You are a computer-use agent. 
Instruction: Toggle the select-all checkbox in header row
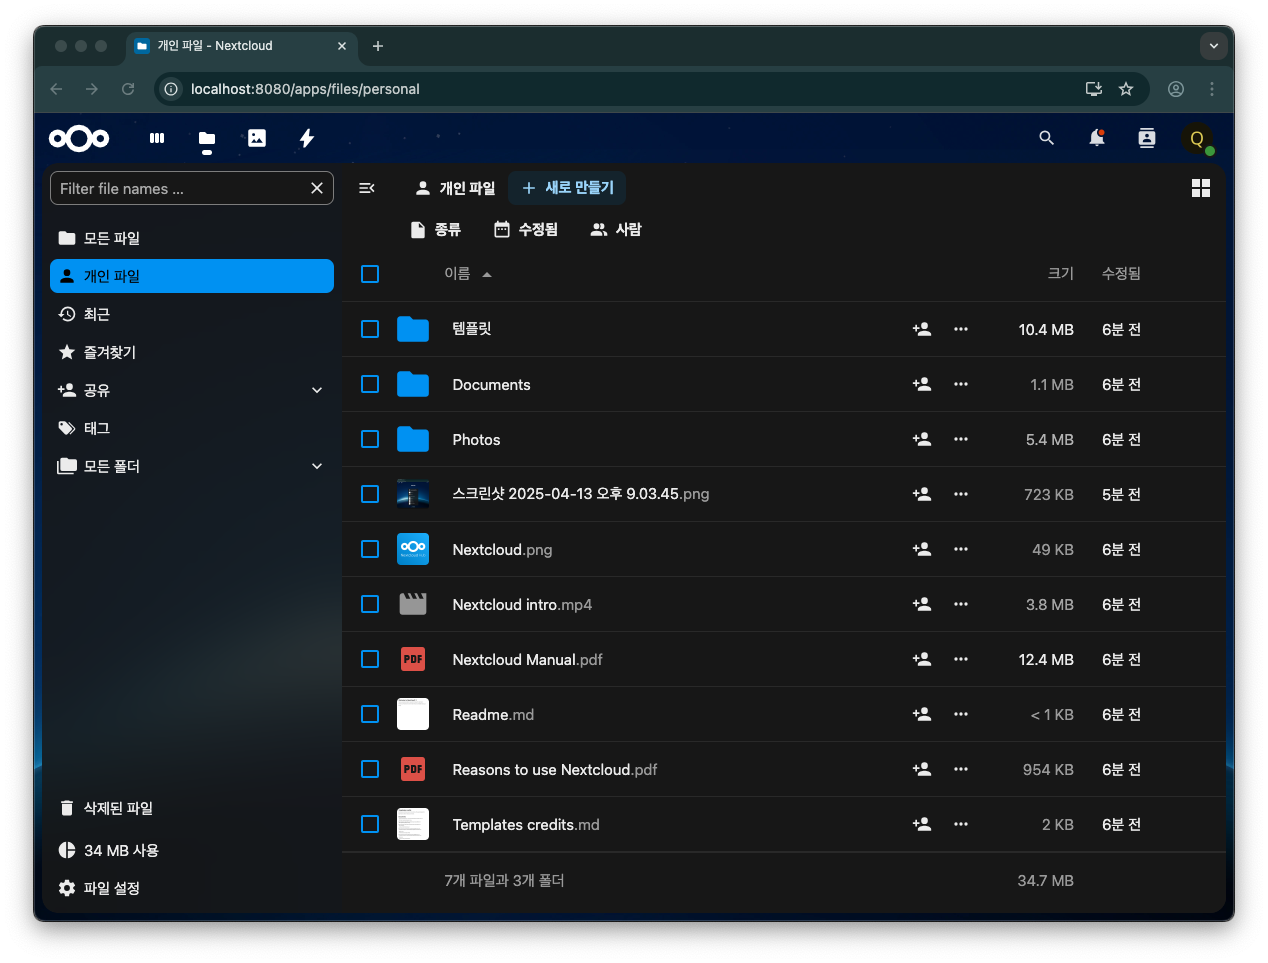pyautogui.click(x=370, y=274)
